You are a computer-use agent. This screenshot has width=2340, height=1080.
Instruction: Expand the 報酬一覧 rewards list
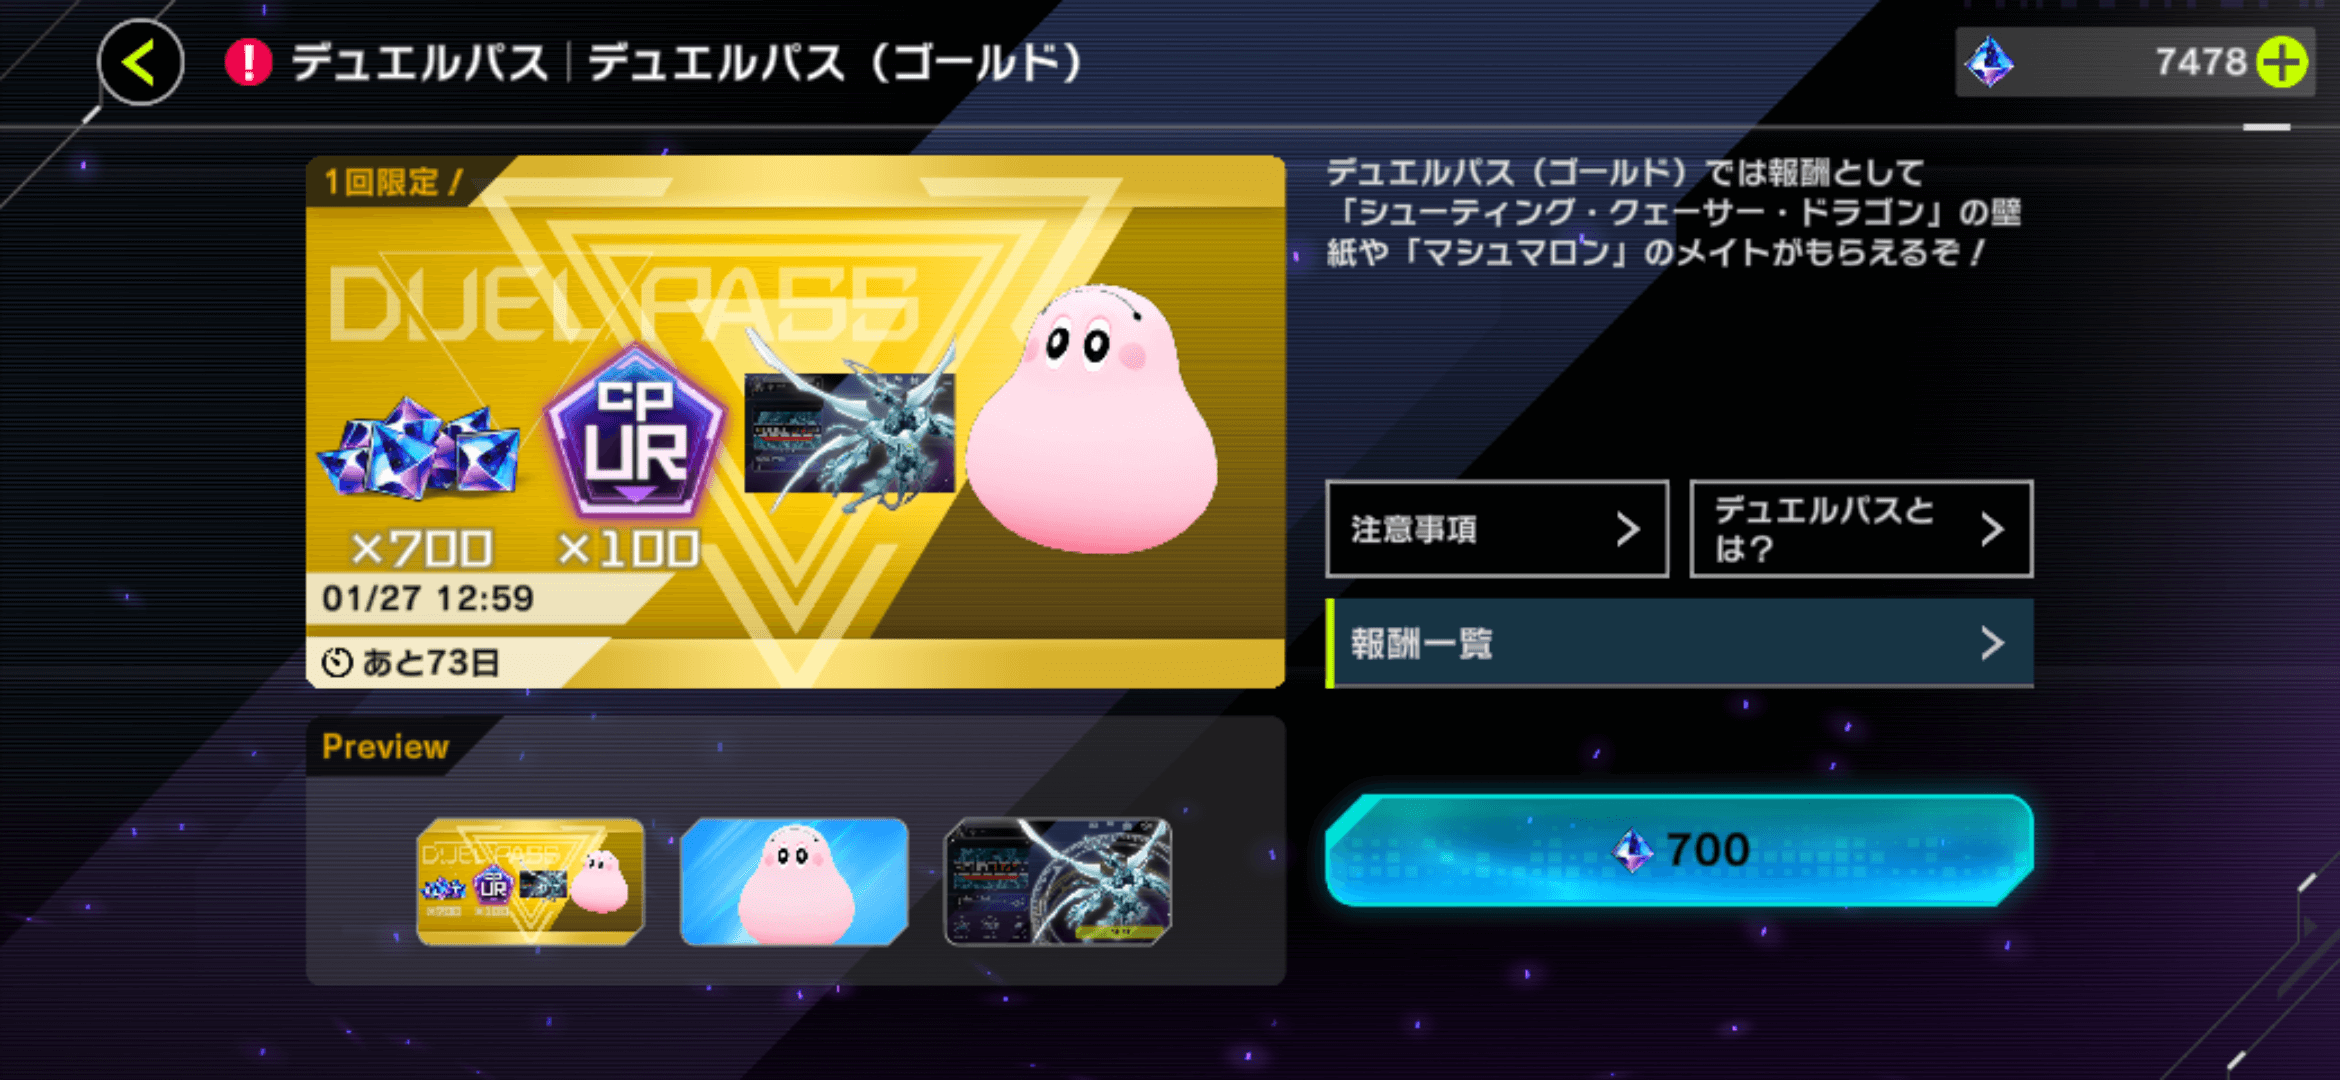[x=1680, y=643]
